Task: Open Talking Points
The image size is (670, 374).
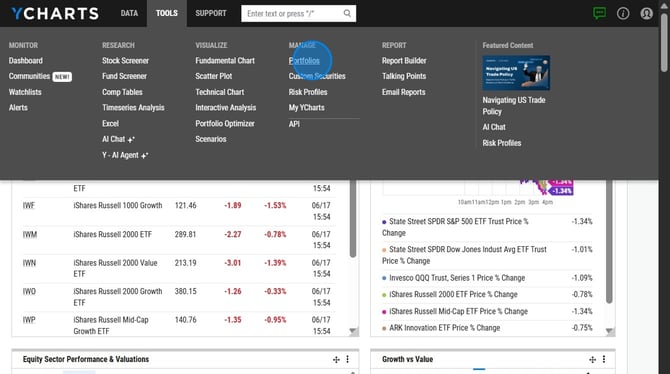Action: coord(404,76)
